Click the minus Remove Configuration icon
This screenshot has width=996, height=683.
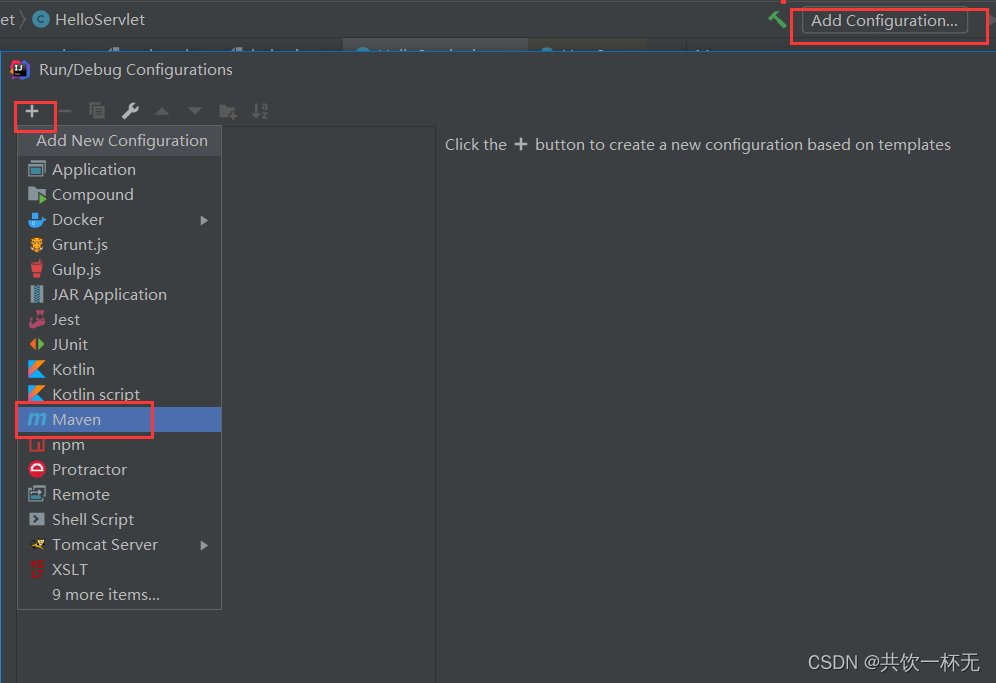point(65,112)
